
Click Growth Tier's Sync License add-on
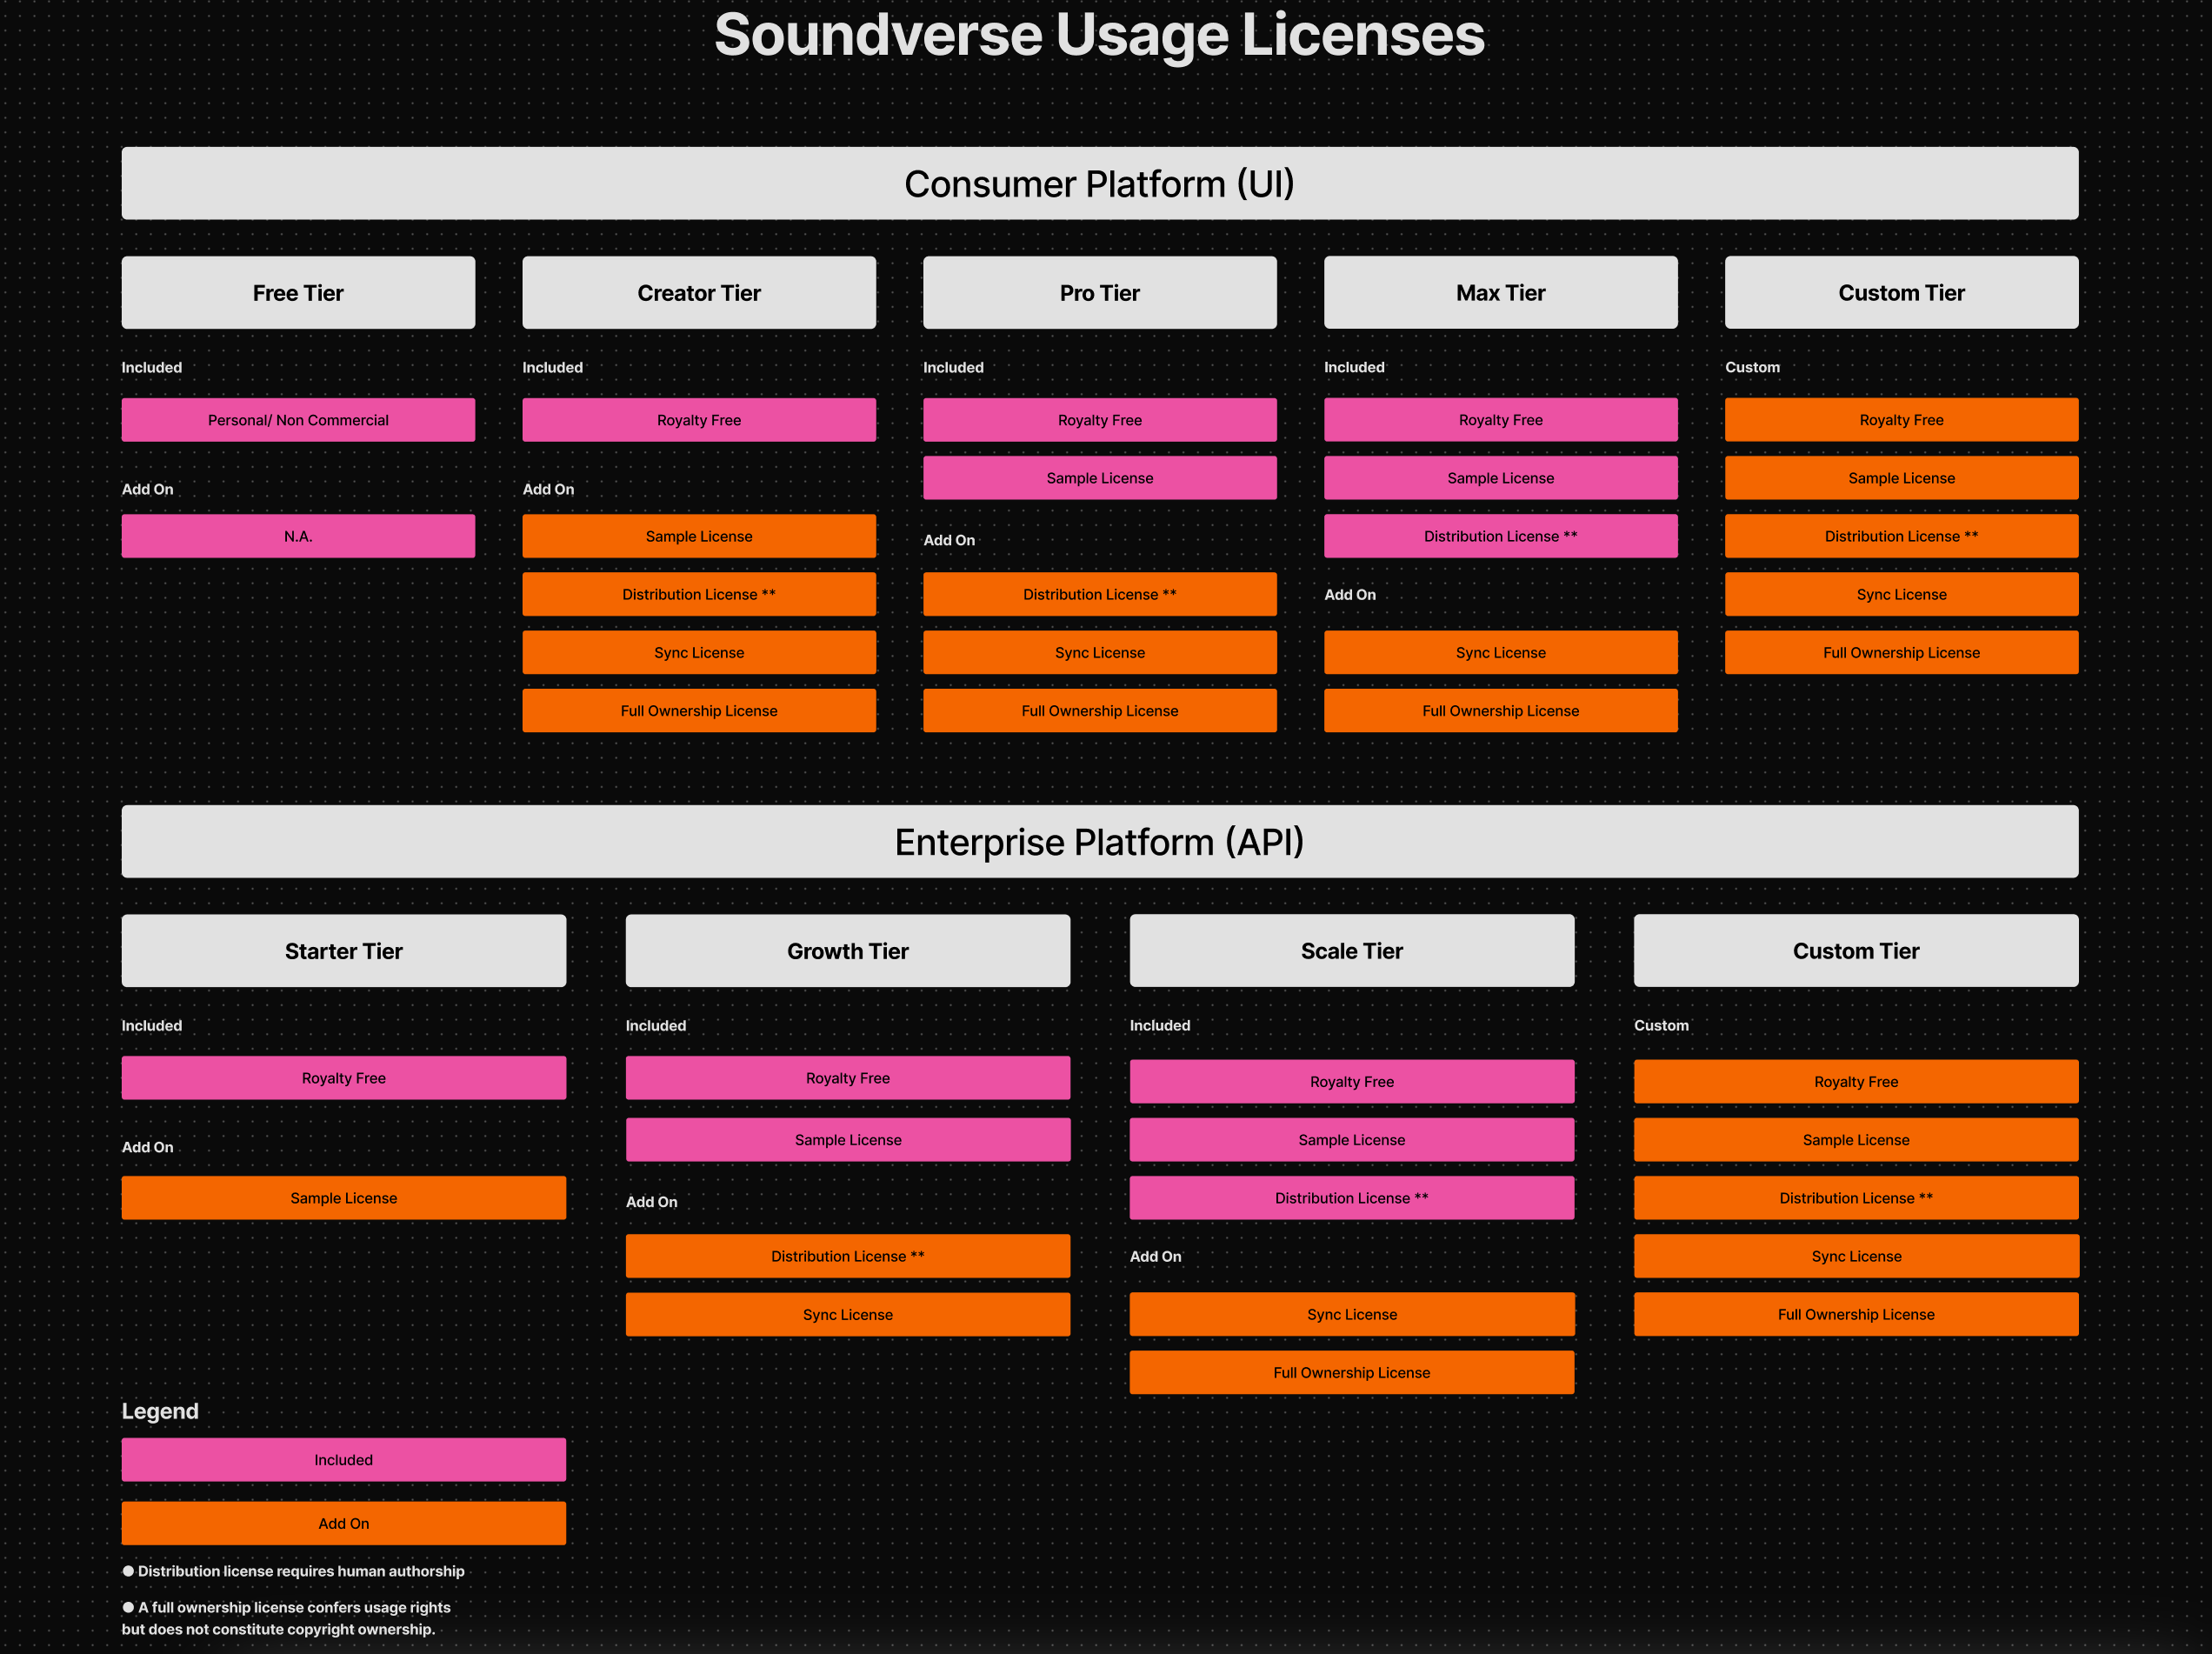point(847,1314)
